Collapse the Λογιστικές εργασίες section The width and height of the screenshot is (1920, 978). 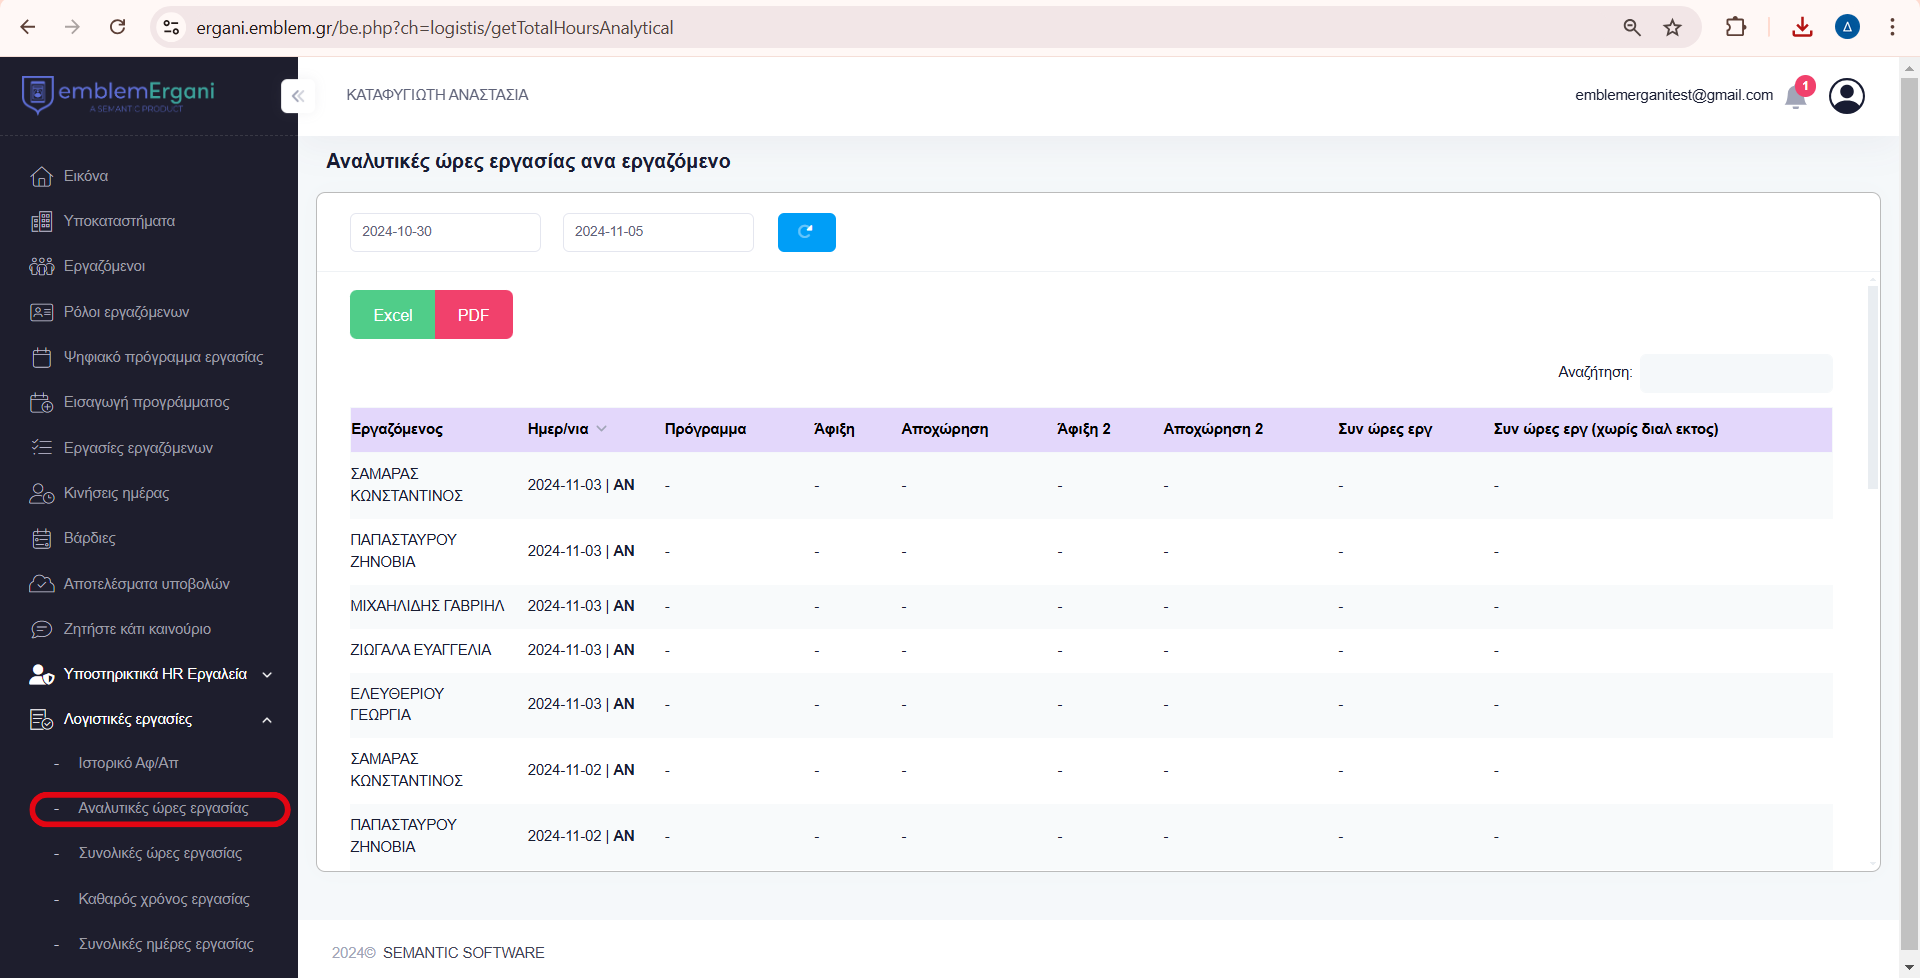pos(267,720)
